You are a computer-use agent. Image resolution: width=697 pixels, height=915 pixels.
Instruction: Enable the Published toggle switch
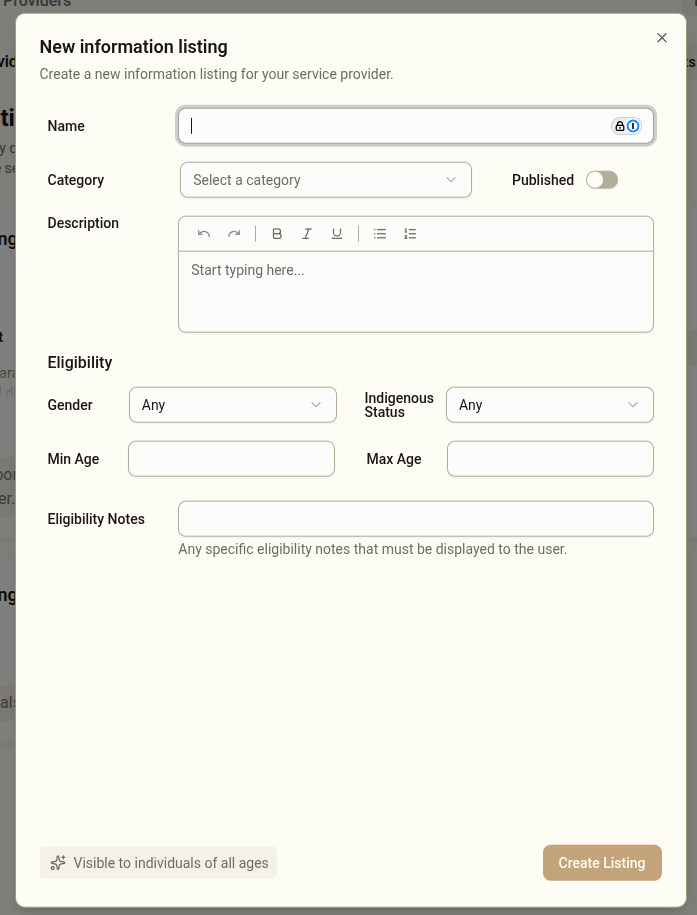click(602, 180)
